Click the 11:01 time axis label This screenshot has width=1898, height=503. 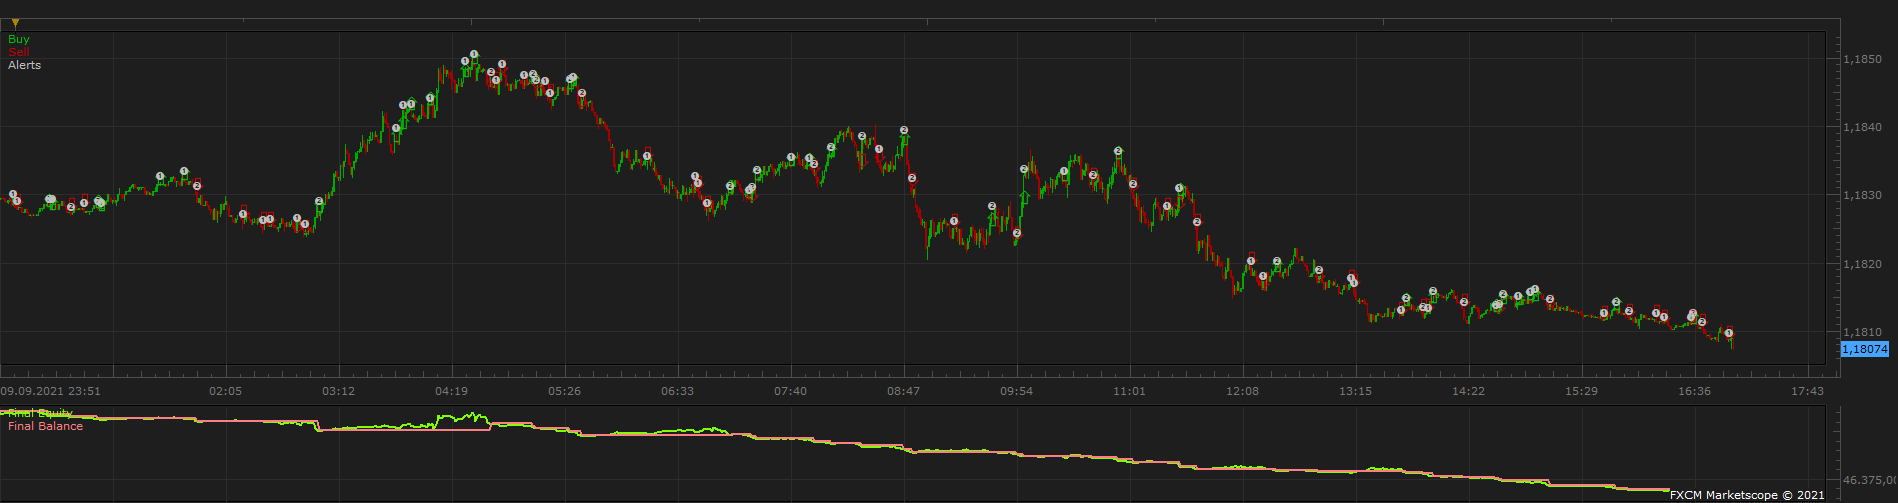[1129, 391]
